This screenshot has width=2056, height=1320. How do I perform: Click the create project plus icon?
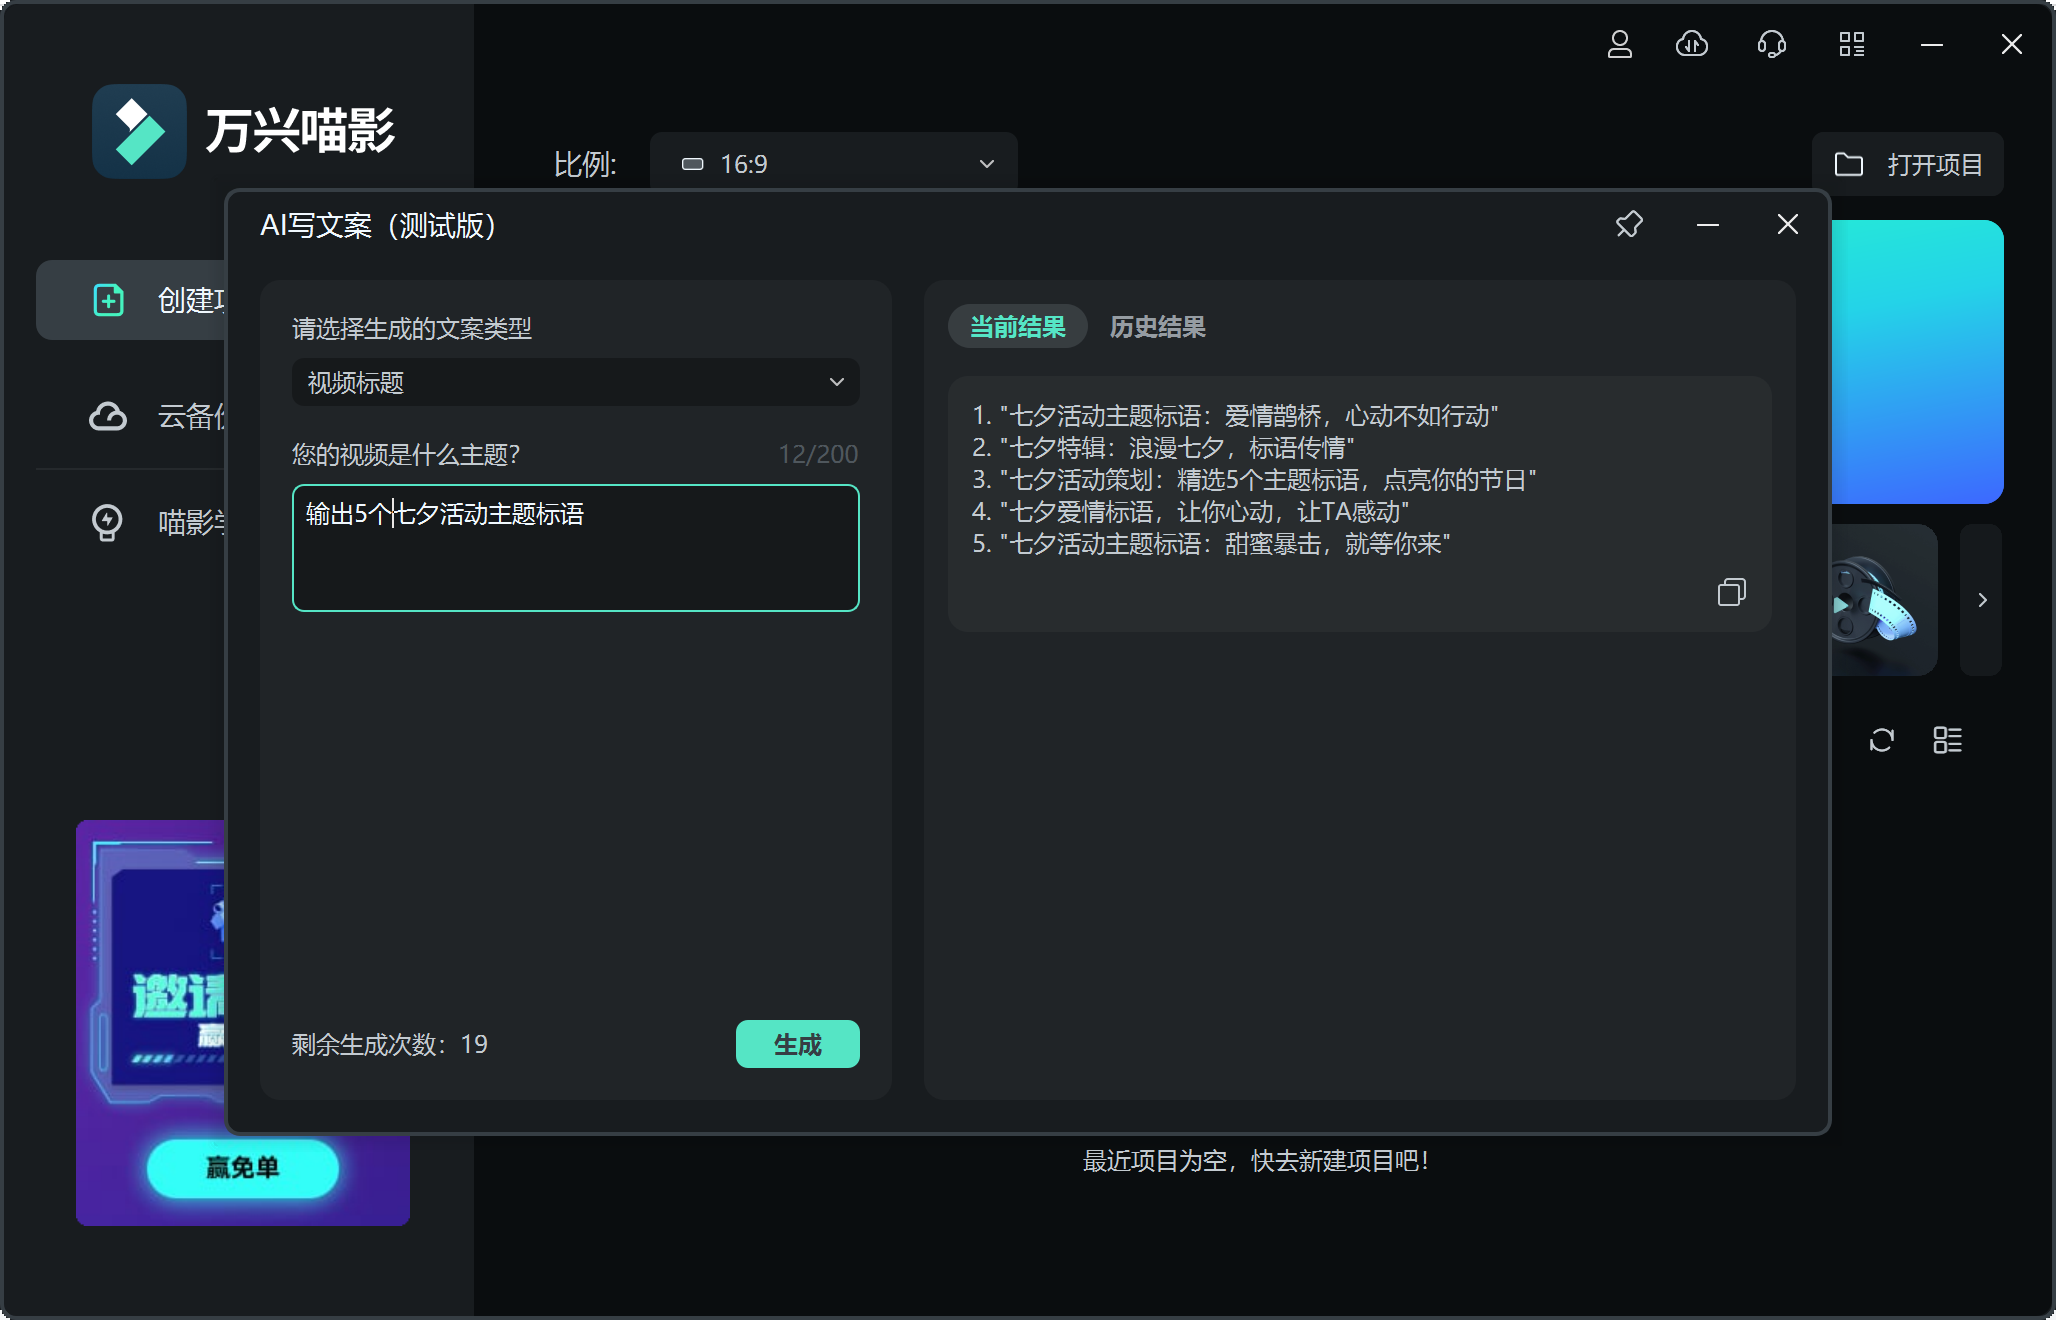pyautogui.click(x=108, y=300)
